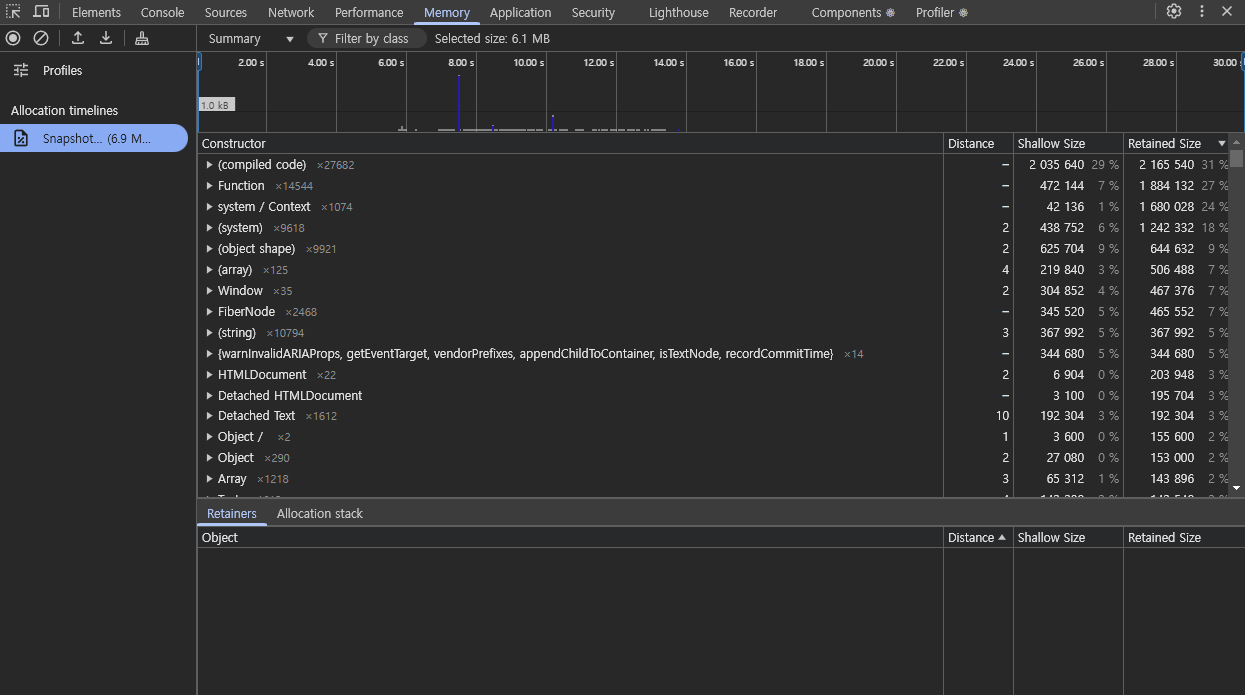Sort retainers by Retained Size column

1184,538
